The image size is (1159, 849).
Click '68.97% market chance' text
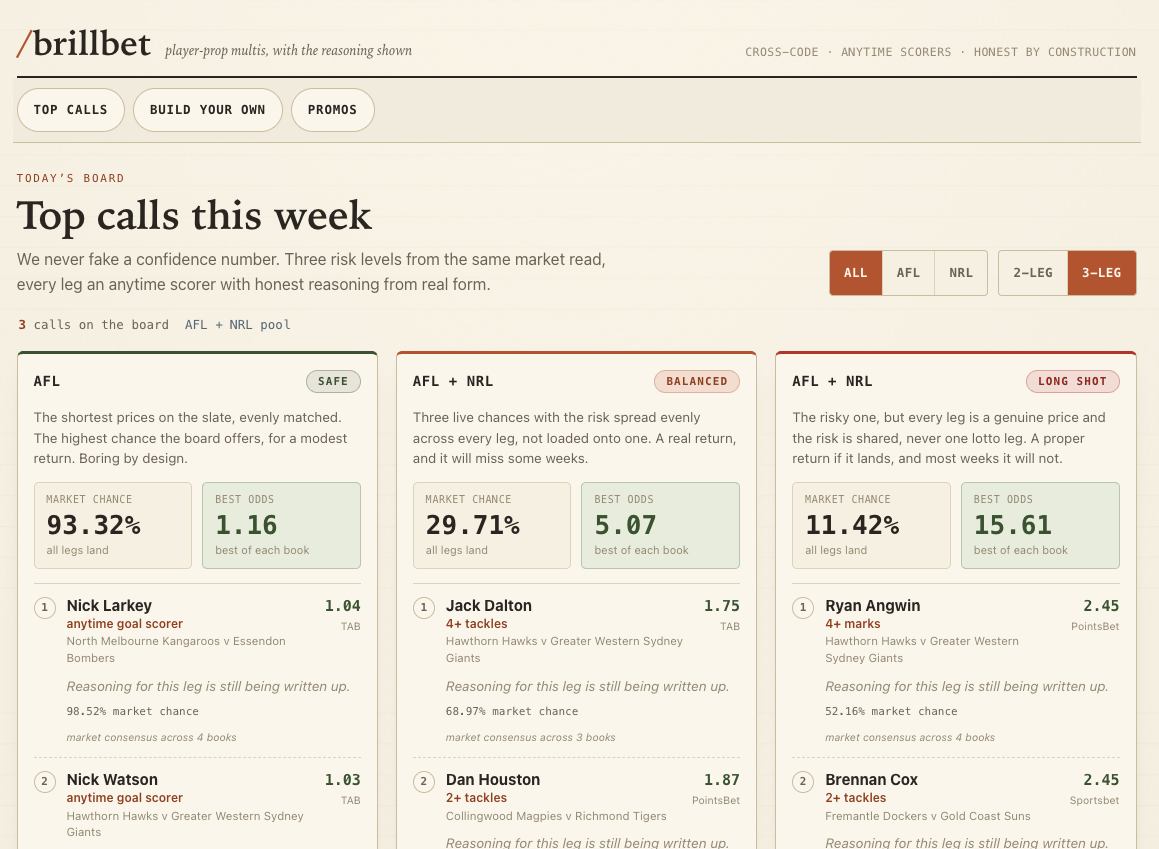click(x=511, y=712)
